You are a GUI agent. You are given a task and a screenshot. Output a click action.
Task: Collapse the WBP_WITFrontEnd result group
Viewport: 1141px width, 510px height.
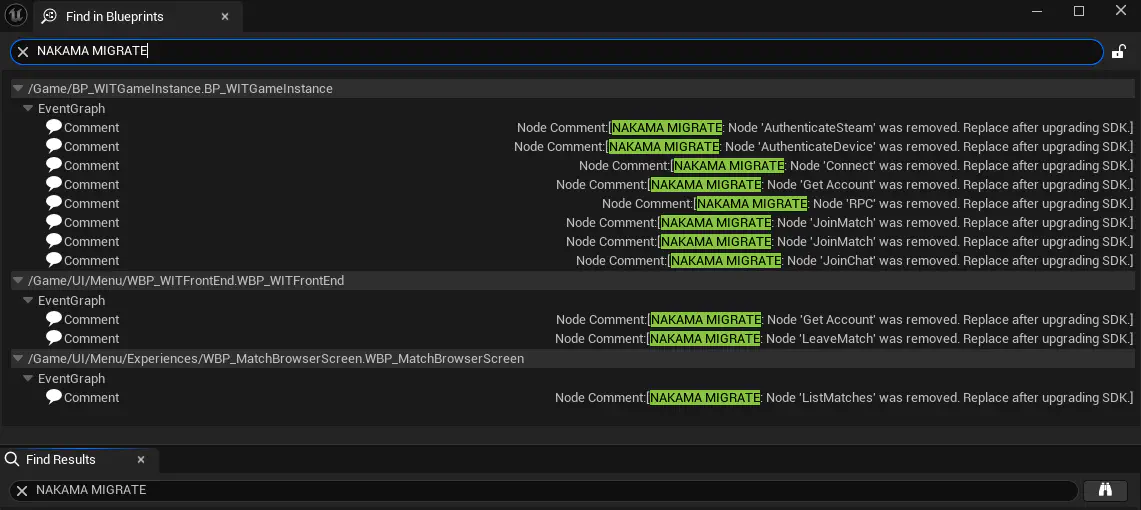[x=18, y=281]
